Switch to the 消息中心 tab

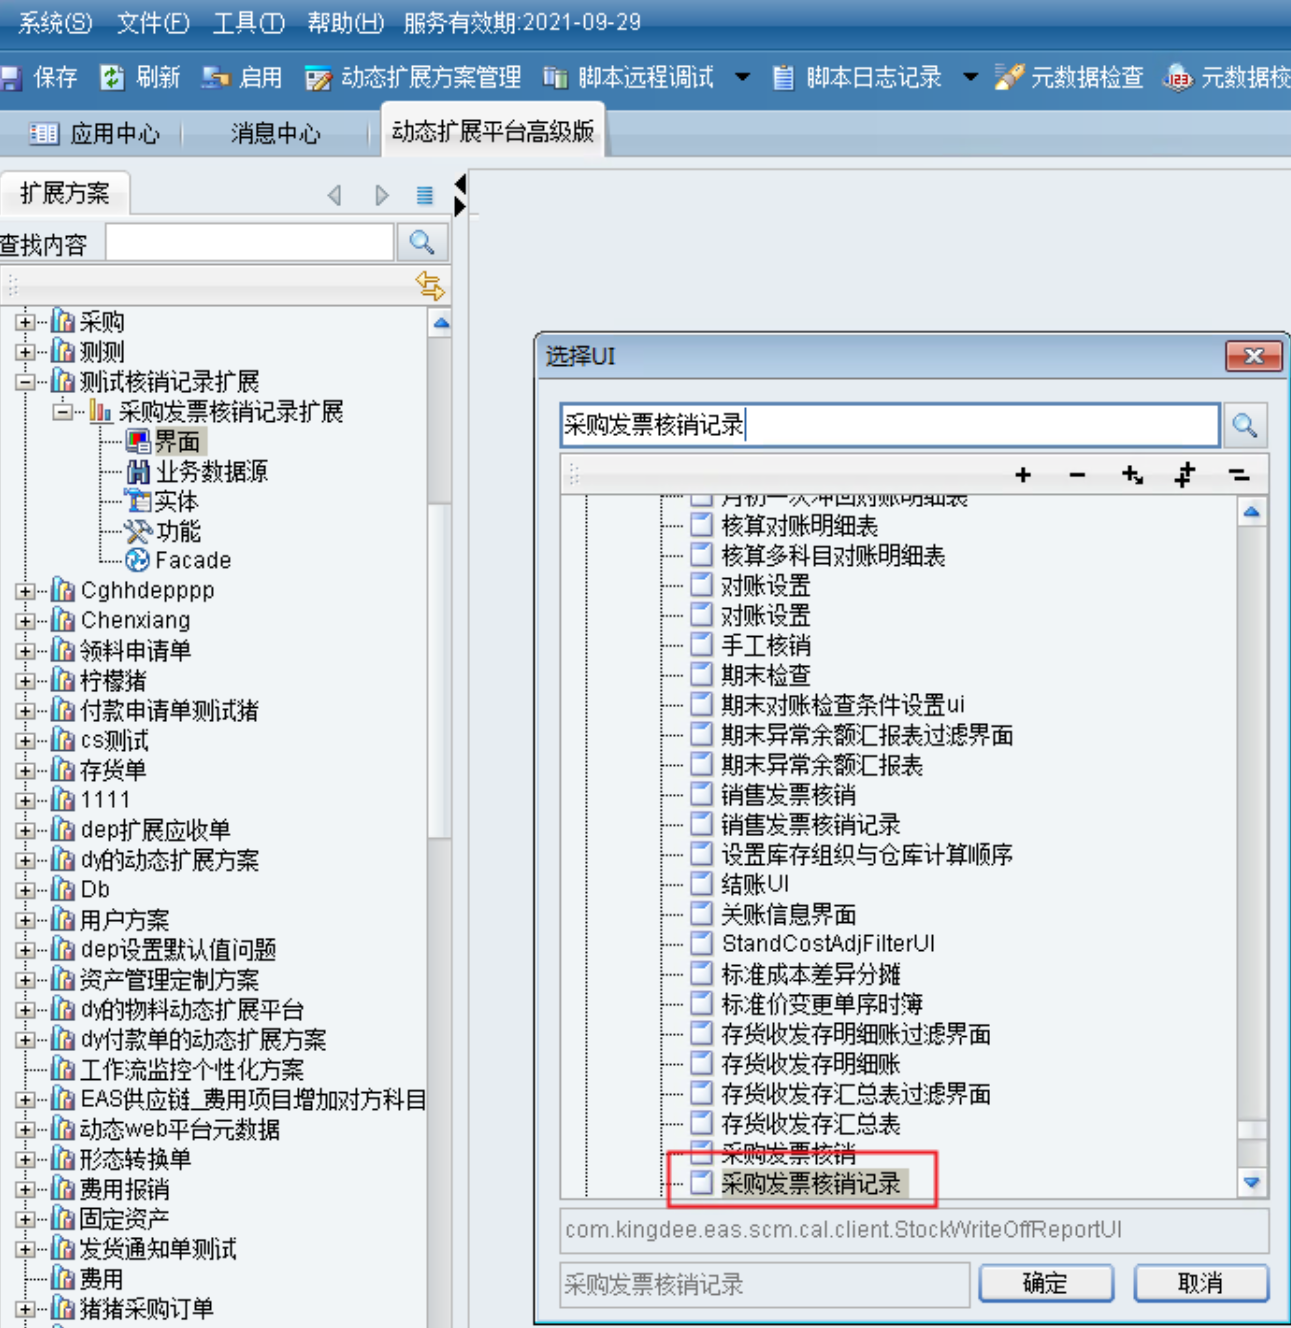[275, 133]
